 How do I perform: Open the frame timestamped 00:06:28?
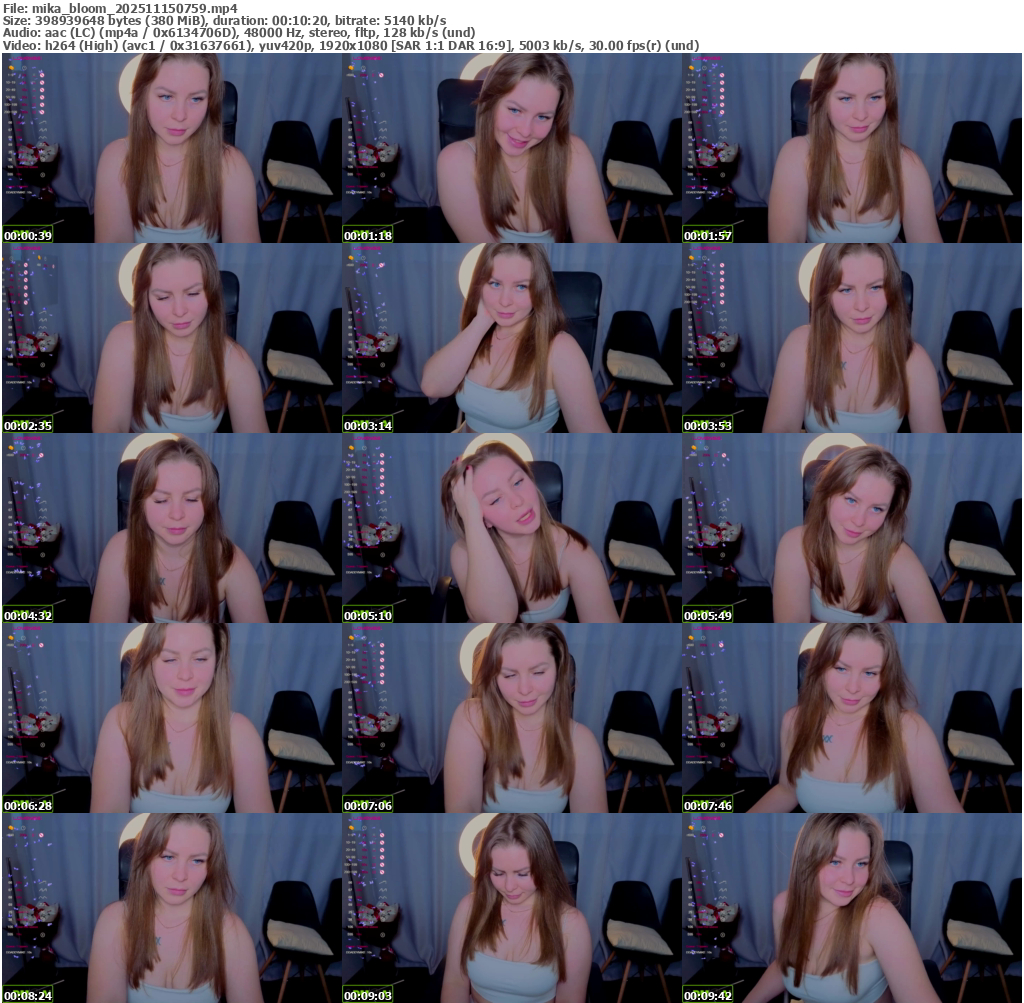point(171,718)
